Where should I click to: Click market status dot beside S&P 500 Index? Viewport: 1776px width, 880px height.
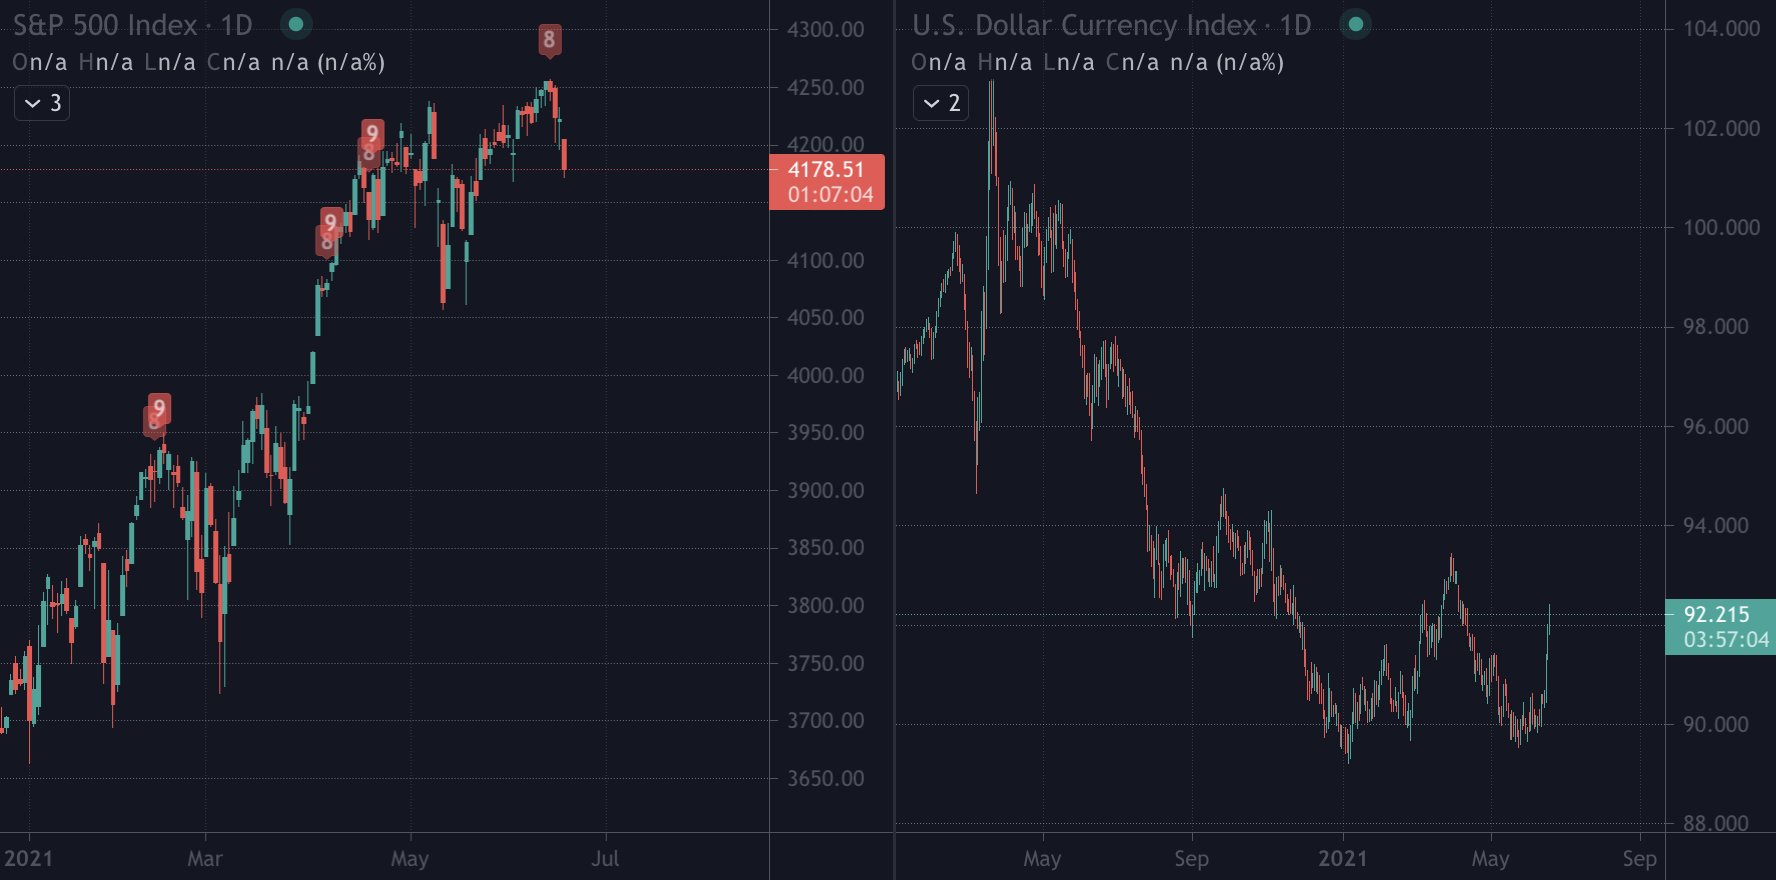click(x=295, y=24)
